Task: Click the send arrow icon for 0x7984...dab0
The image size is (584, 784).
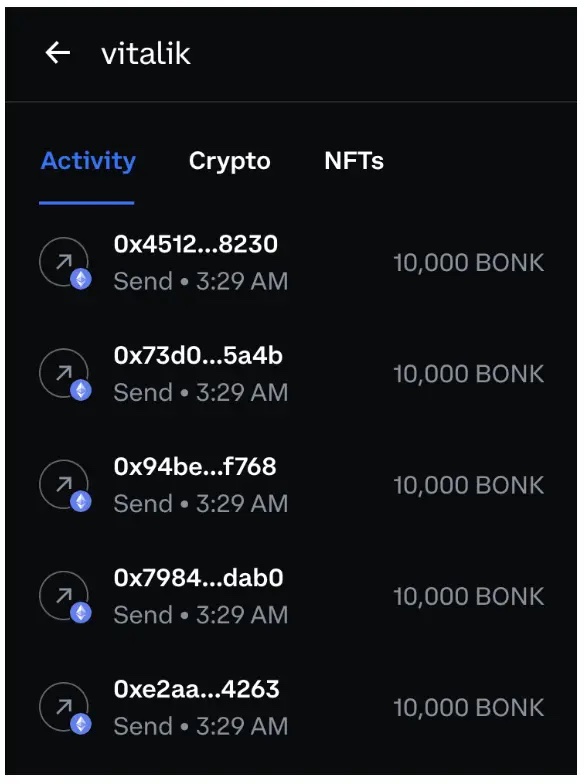Action: (64, 596)
